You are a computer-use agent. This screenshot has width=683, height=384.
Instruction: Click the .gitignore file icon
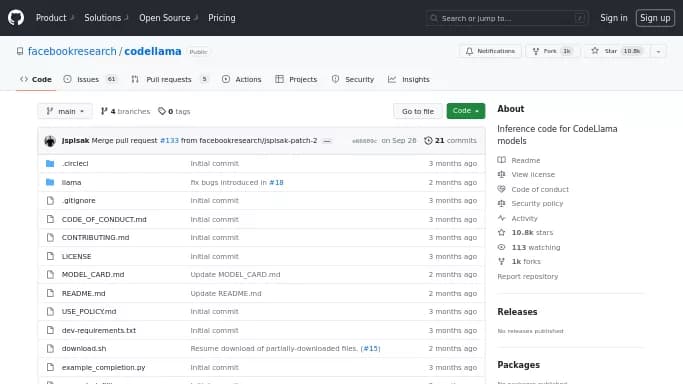[x=50, y=201]
